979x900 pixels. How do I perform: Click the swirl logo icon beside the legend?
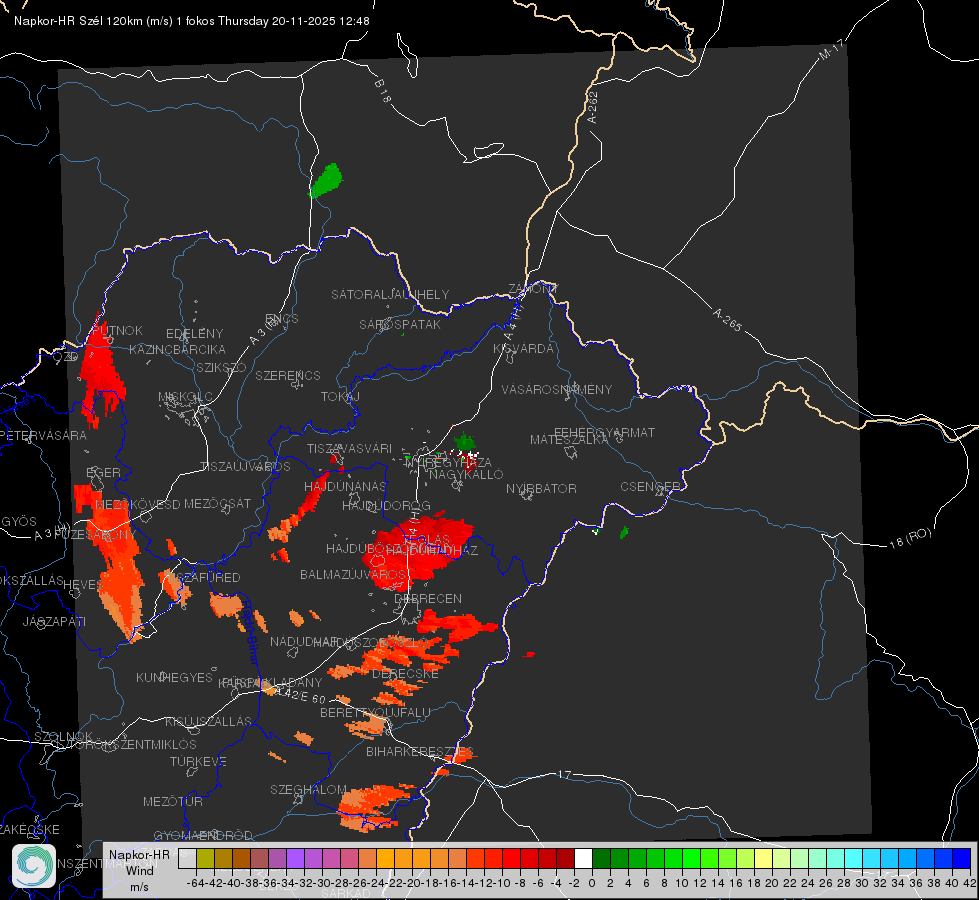pyautogui.click(x=34, y=866)
